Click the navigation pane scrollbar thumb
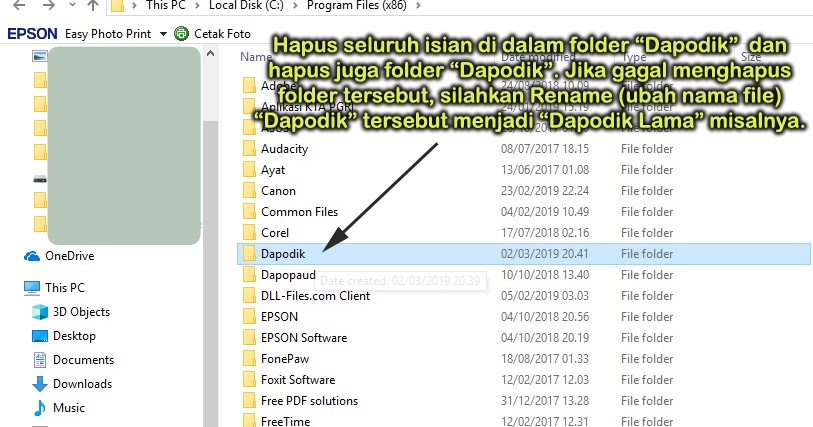 tap(211, 274)
